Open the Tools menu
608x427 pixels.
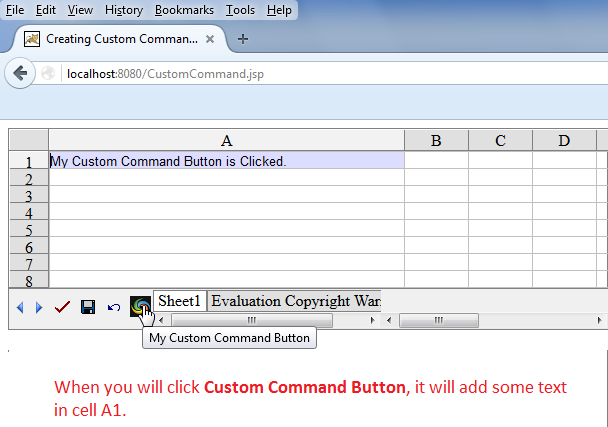coord(240,10)
